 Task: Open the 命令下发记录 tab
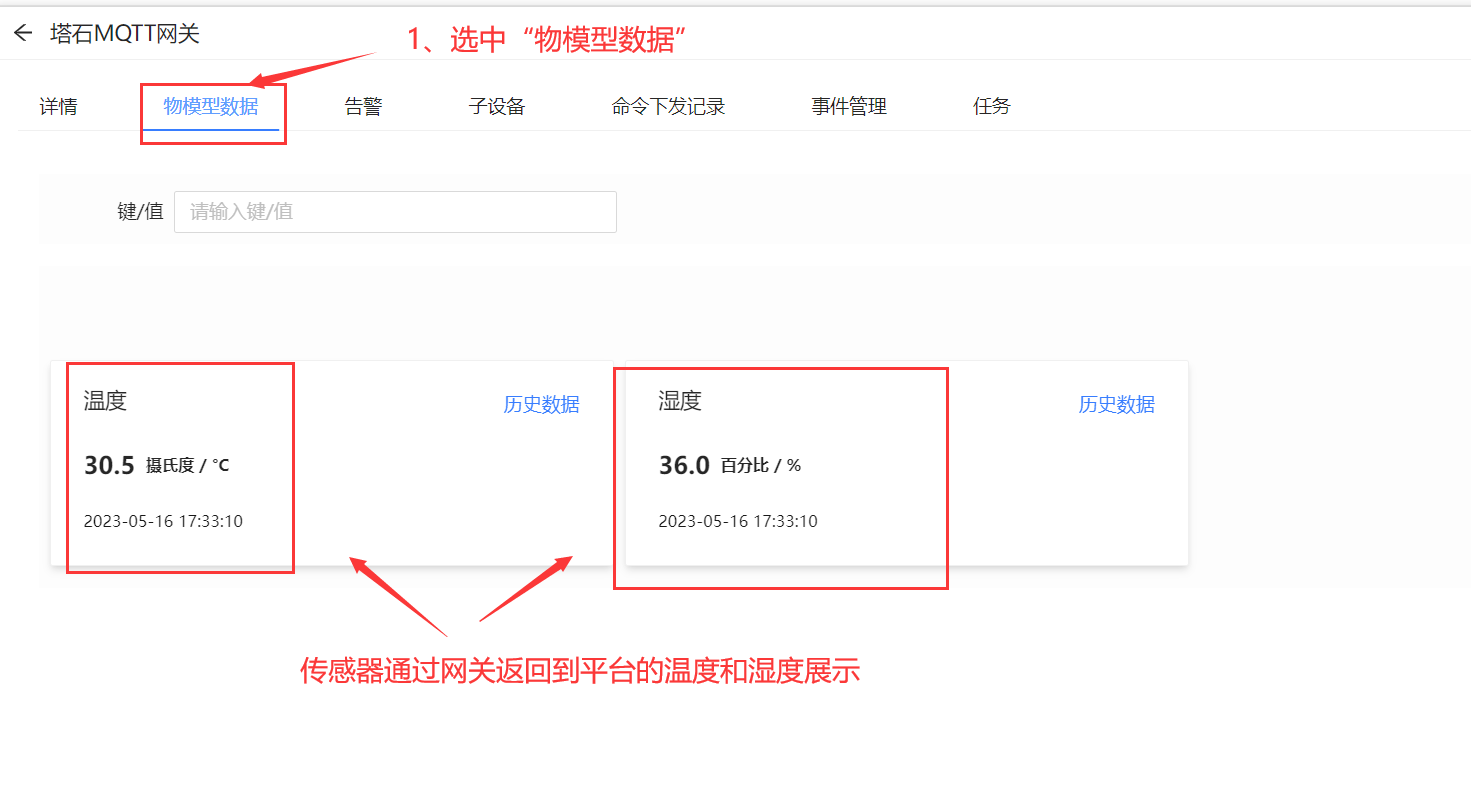668,107
